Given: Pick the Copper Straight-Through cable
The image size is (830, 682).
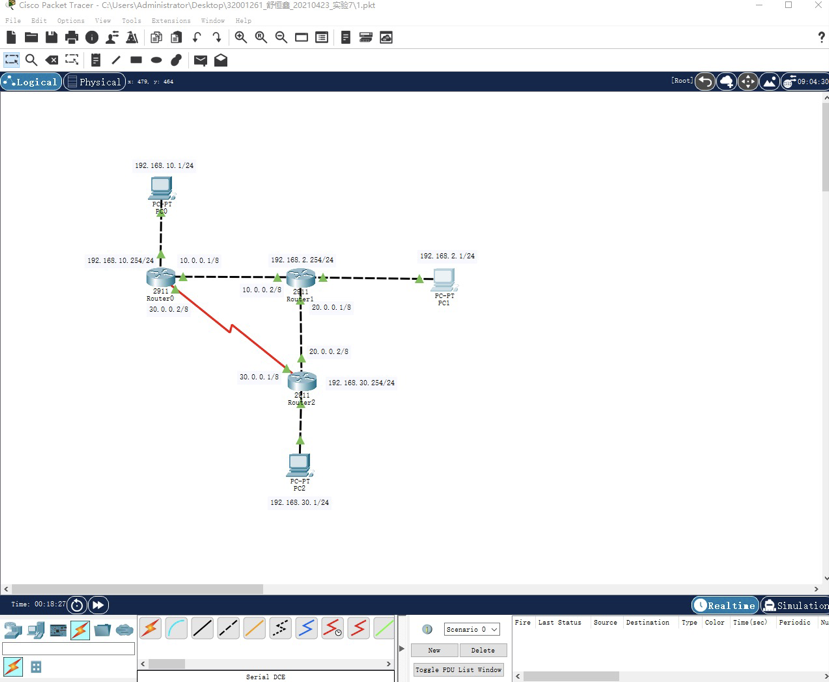Looking at the screenshot, I should point(202,628).
